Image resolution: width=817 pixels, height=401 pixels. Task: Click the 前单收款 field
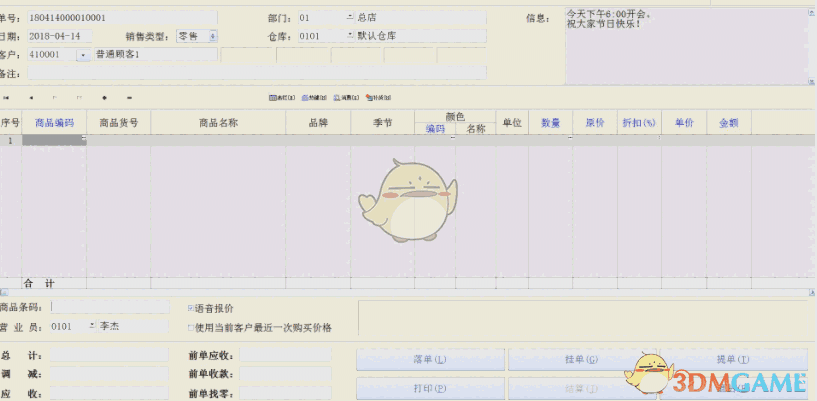coord(286,374)
